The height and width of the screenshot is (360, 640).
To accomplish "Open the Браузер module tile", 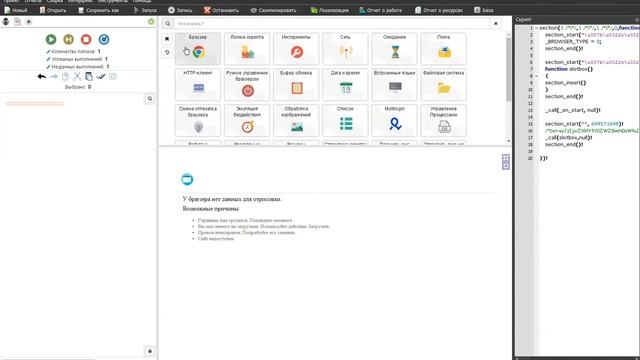I will point(198,49).
